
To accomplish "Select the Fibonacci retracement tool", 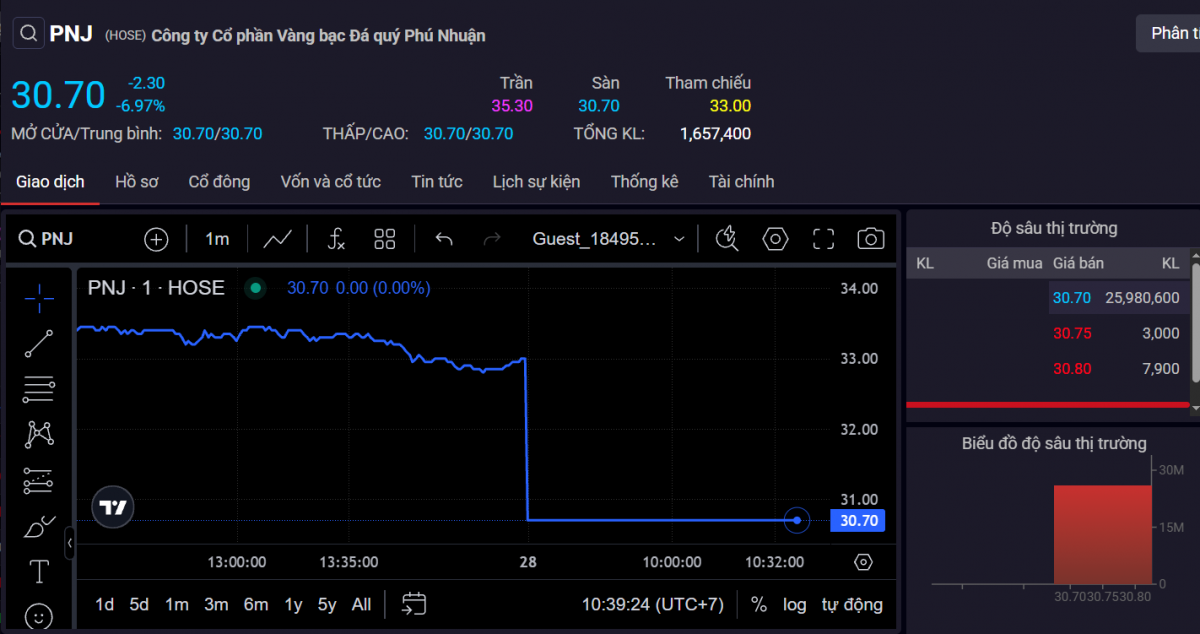I will pyautogui.click(x=39, y=388).
